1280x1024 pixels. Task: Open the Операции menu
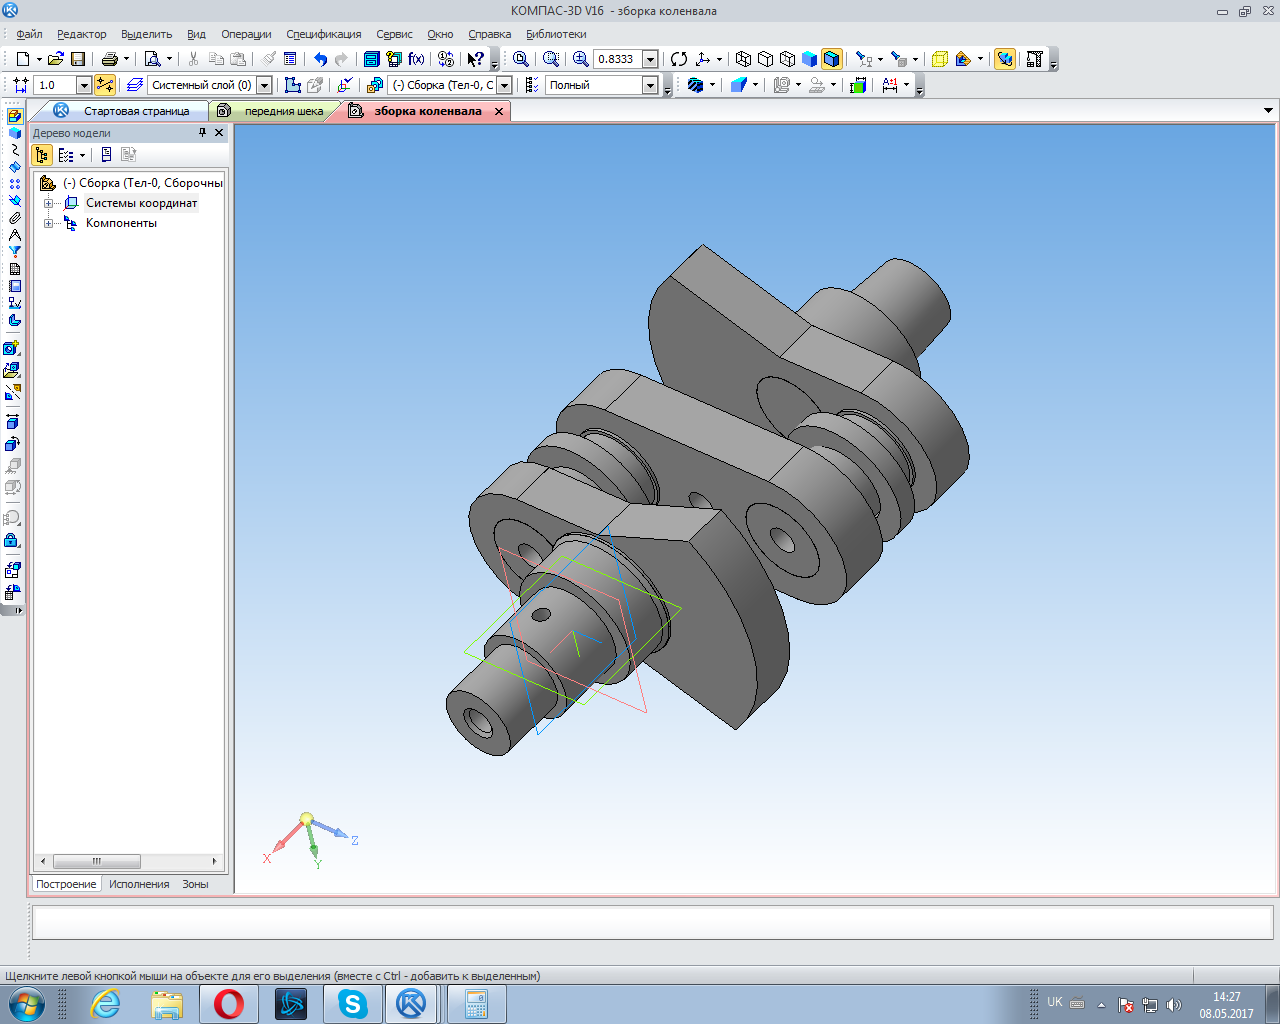[x=246, y=34]
